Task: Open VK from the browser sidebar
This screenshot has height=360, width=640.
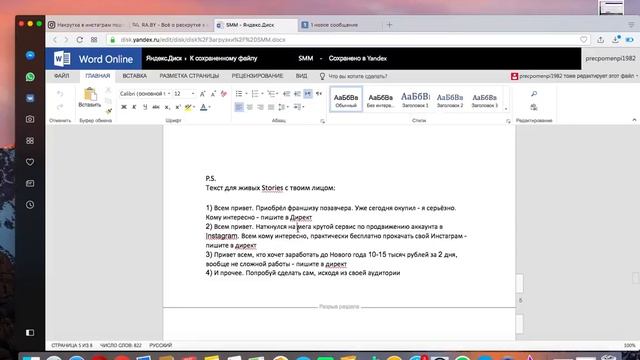Action: 30,98
